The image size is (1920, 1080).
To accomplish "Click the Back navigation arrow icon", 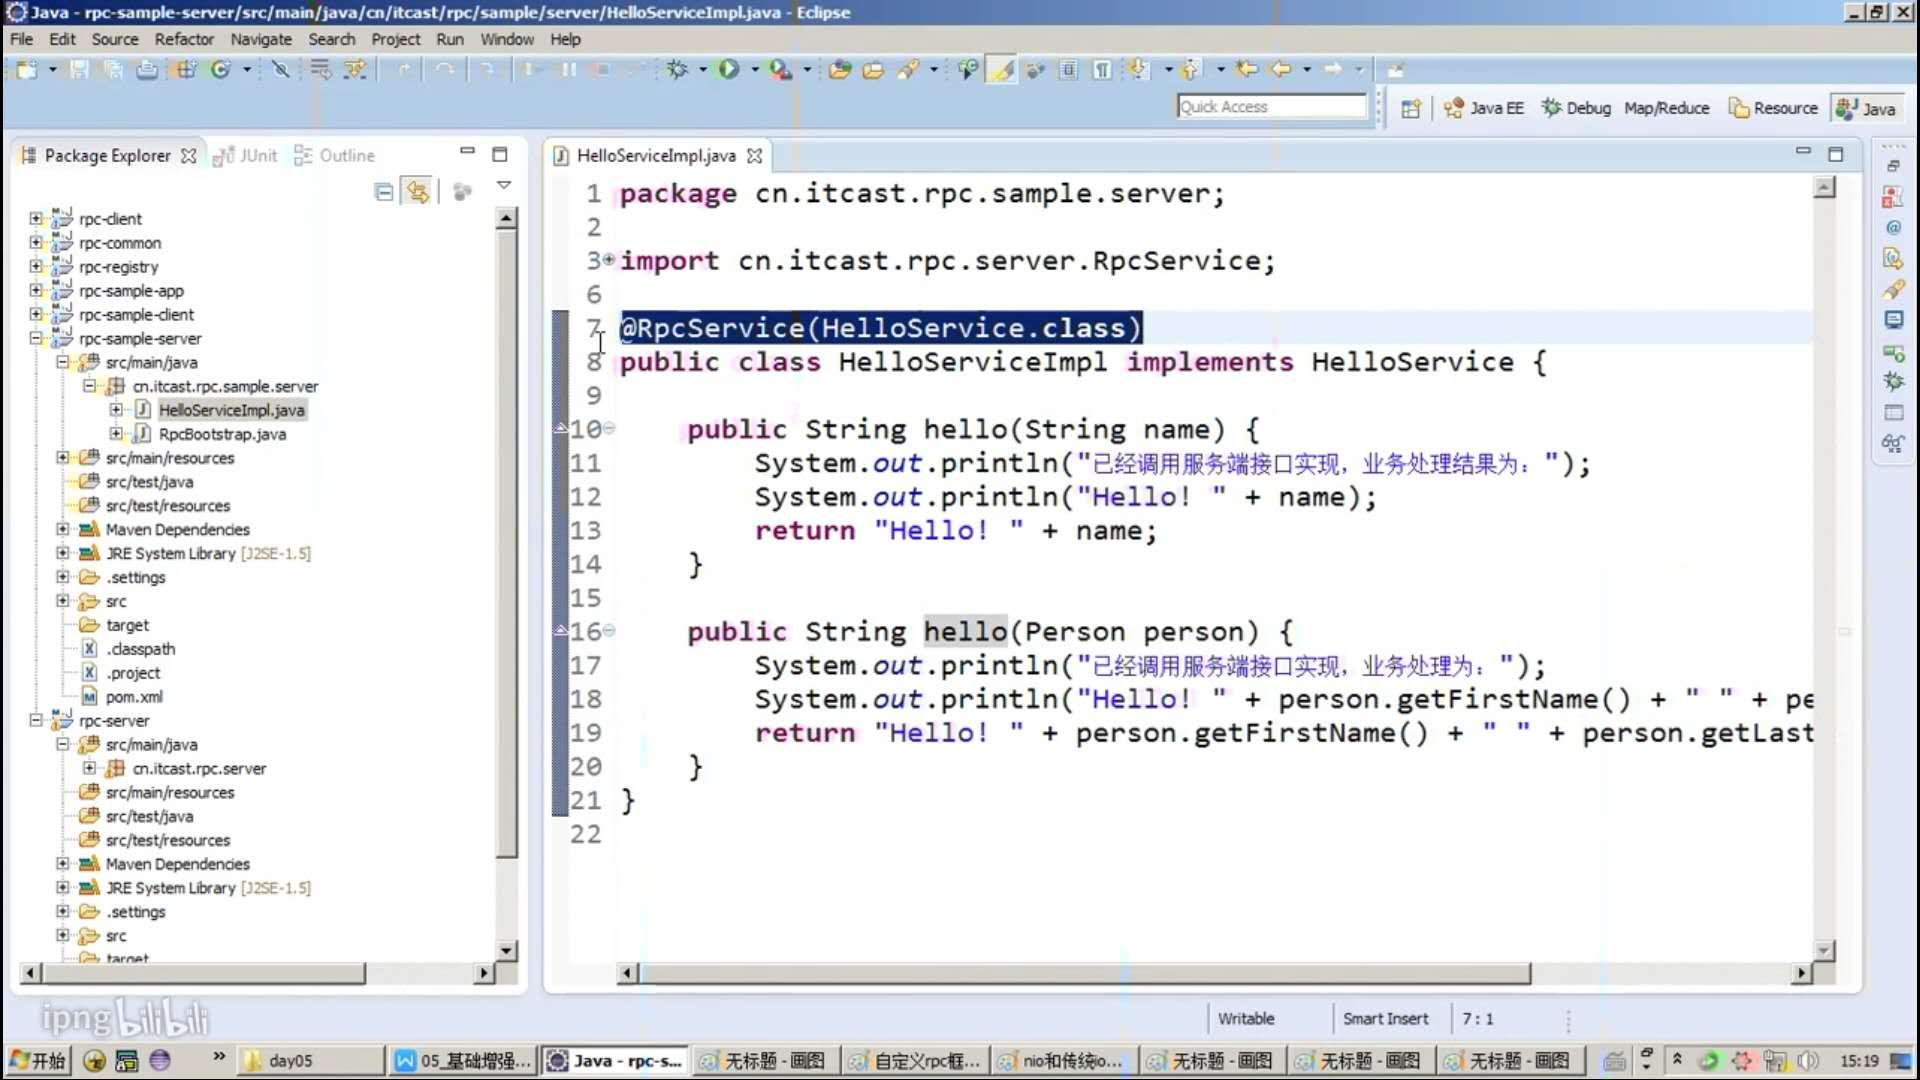I will click(x=1281, y=69).
